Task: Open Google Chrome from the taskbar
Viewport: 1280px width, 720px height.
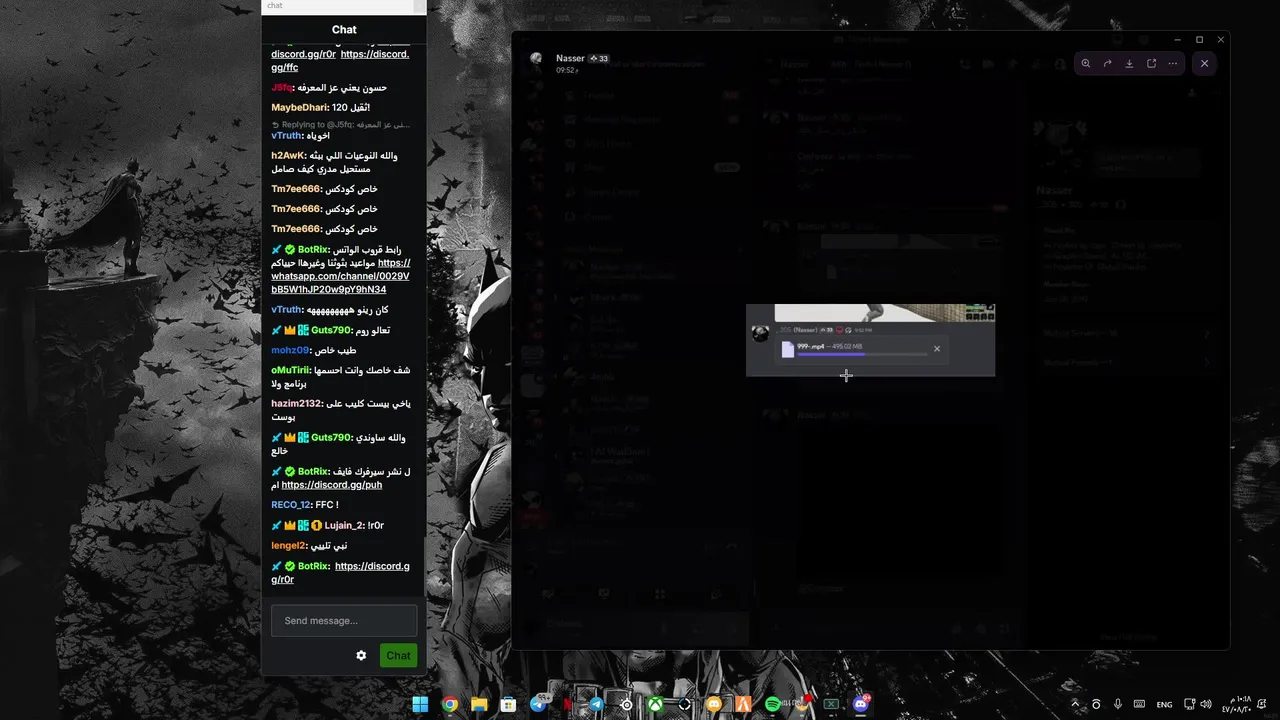Action: coord(450,704)
